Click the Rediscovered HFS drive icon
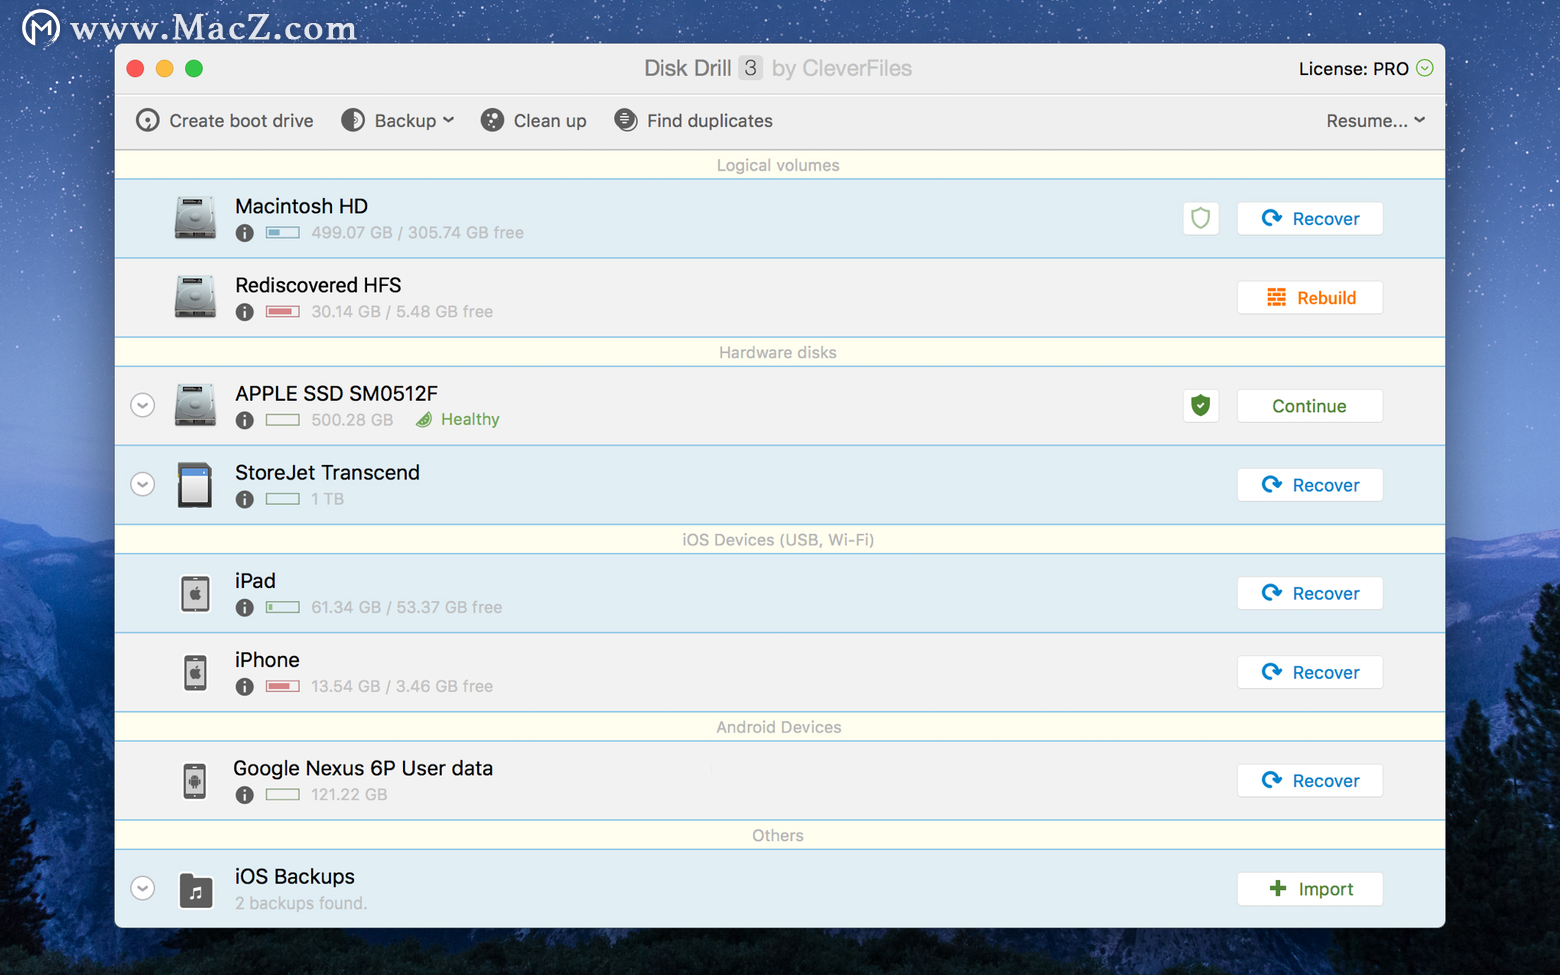 pos(195,297)
